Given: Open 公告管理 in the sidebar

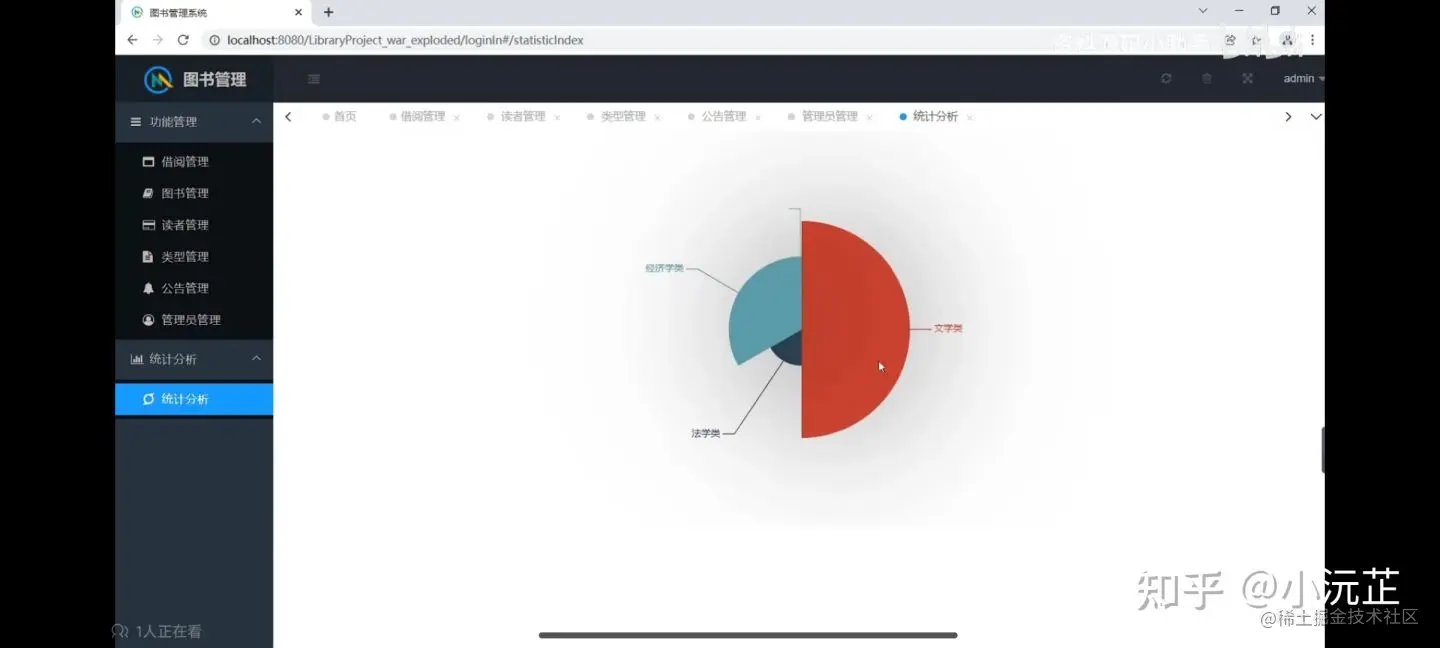Looking at the screenshot, I should [194, 288].
